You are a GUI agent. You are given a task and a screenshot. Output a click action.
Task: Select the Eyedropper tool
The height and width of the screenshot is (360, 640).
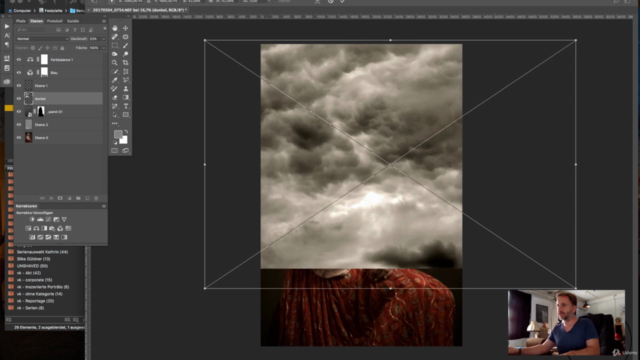(115, 80)
